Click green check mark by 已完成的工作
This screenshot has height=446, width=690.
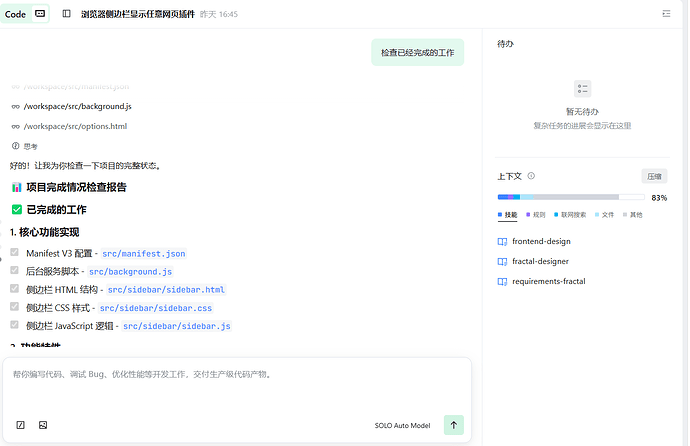click(x=17, y=210)
